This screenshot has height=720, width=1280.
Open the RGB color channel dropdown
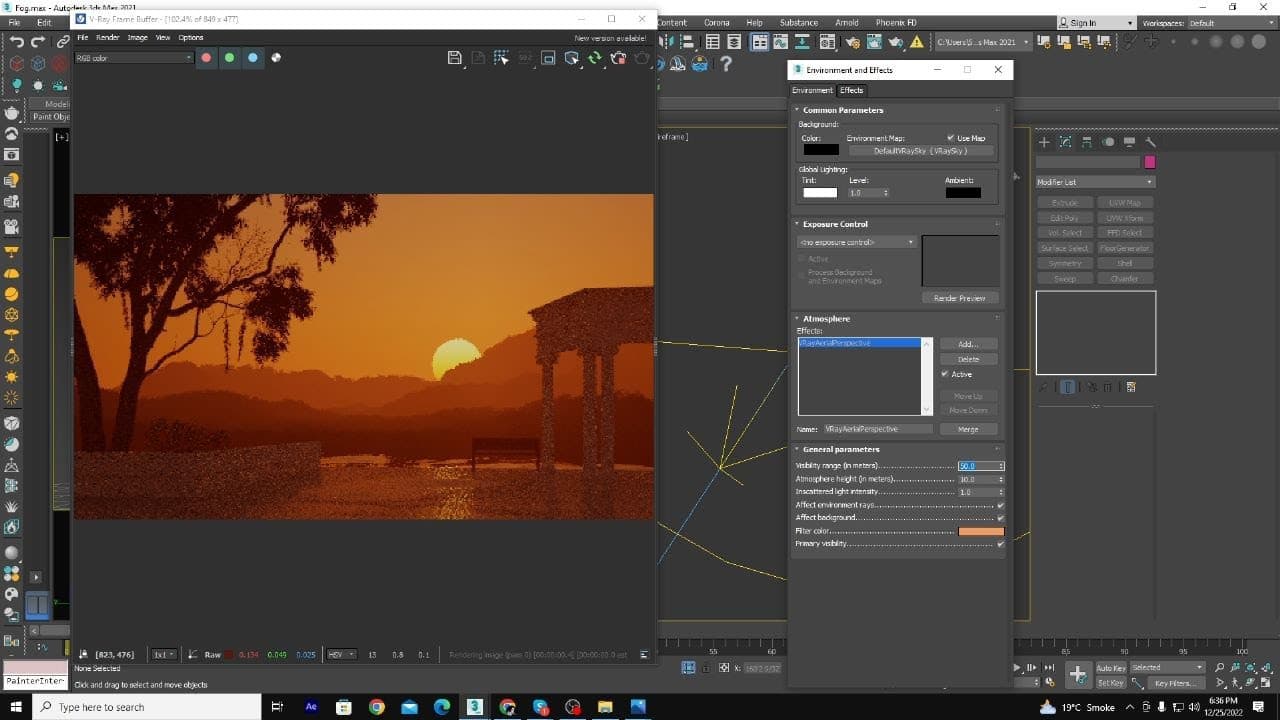coord(134,58)
